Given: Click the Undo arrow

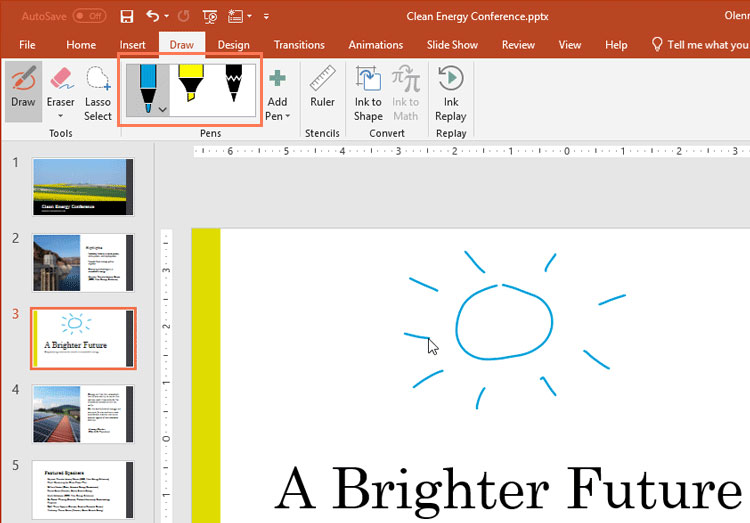Looking at the screenshot, I should click(152, 16).
